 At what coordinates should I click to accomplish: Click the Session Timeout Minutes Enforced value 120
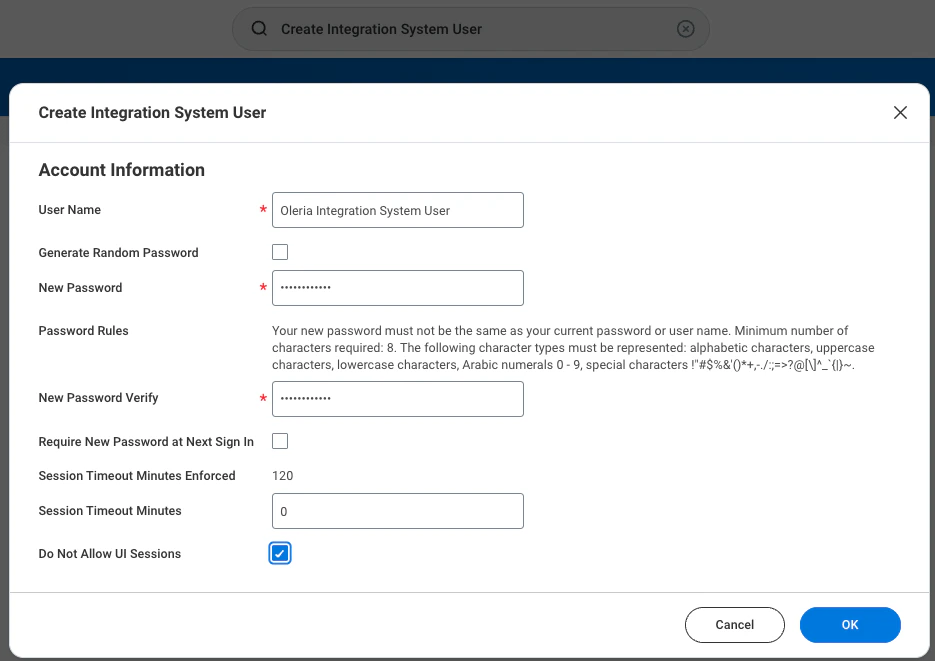[283, 476]
